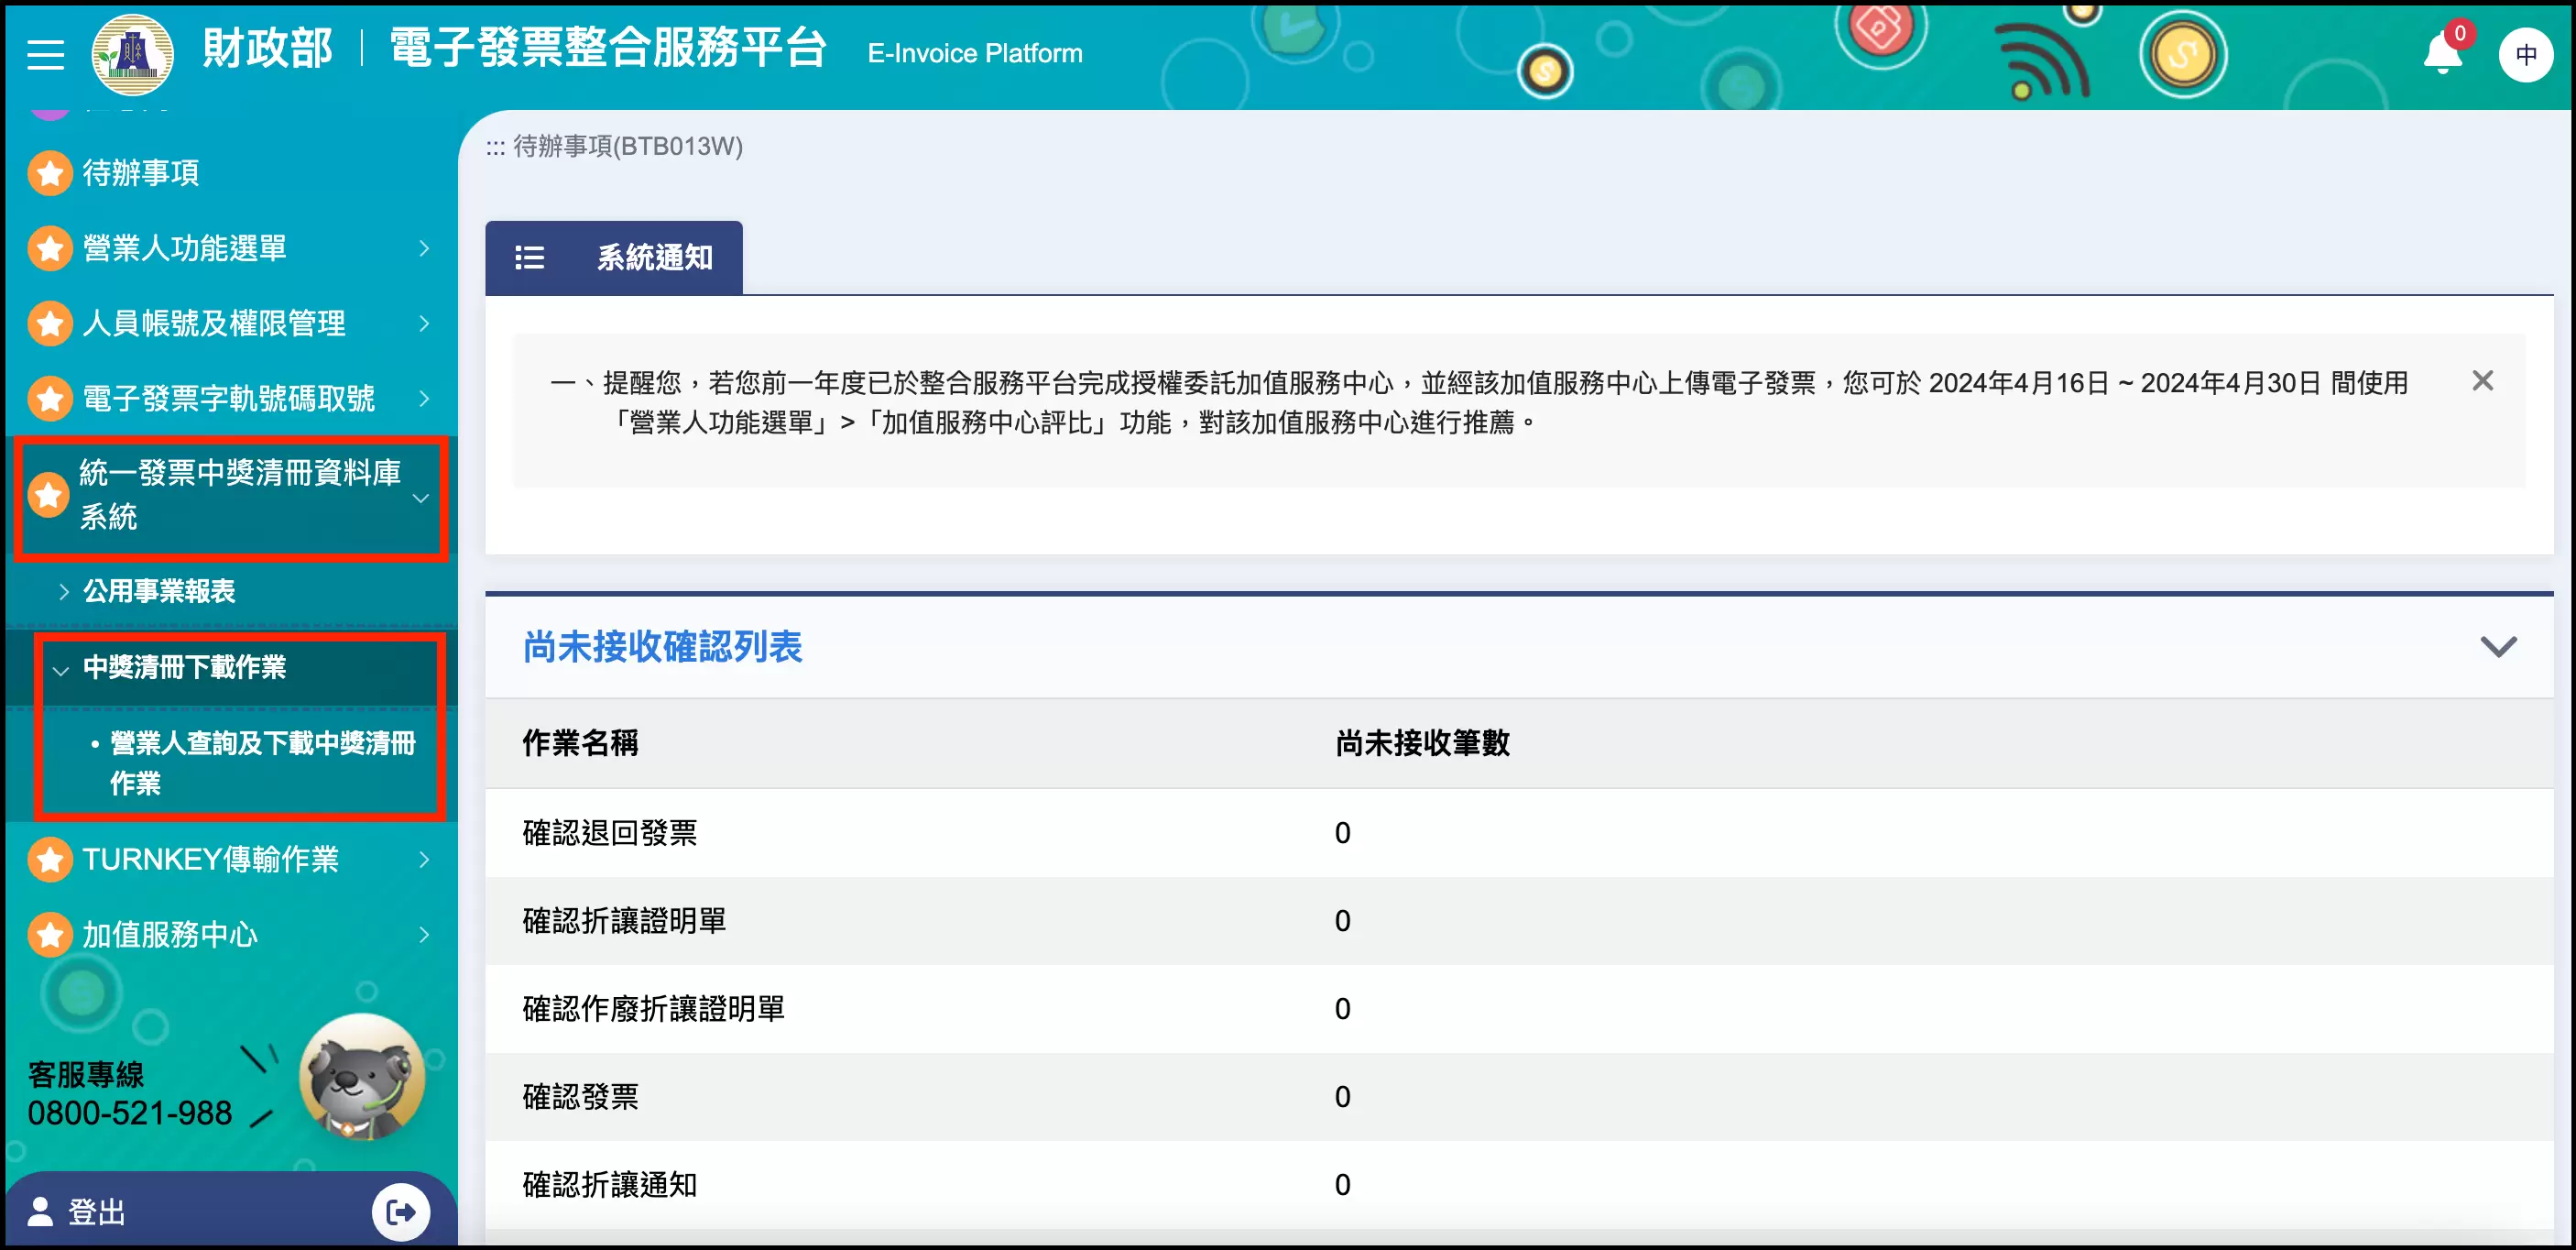The height and width of the screenshot is (1250, 2576).
Task: Click the star icon beside 加值服務中心
Action: pos(49,934)
